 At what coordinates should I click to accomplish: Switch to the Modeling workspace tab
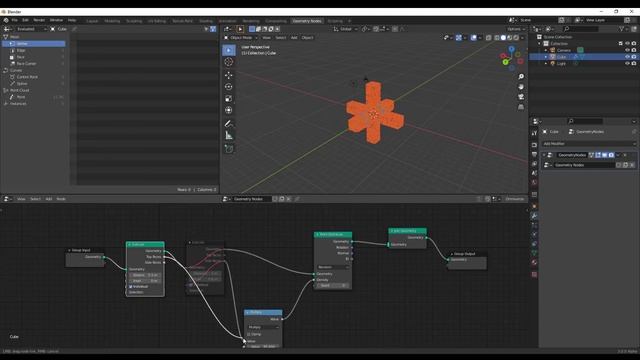pyautogui.click(x=112, y=21)
